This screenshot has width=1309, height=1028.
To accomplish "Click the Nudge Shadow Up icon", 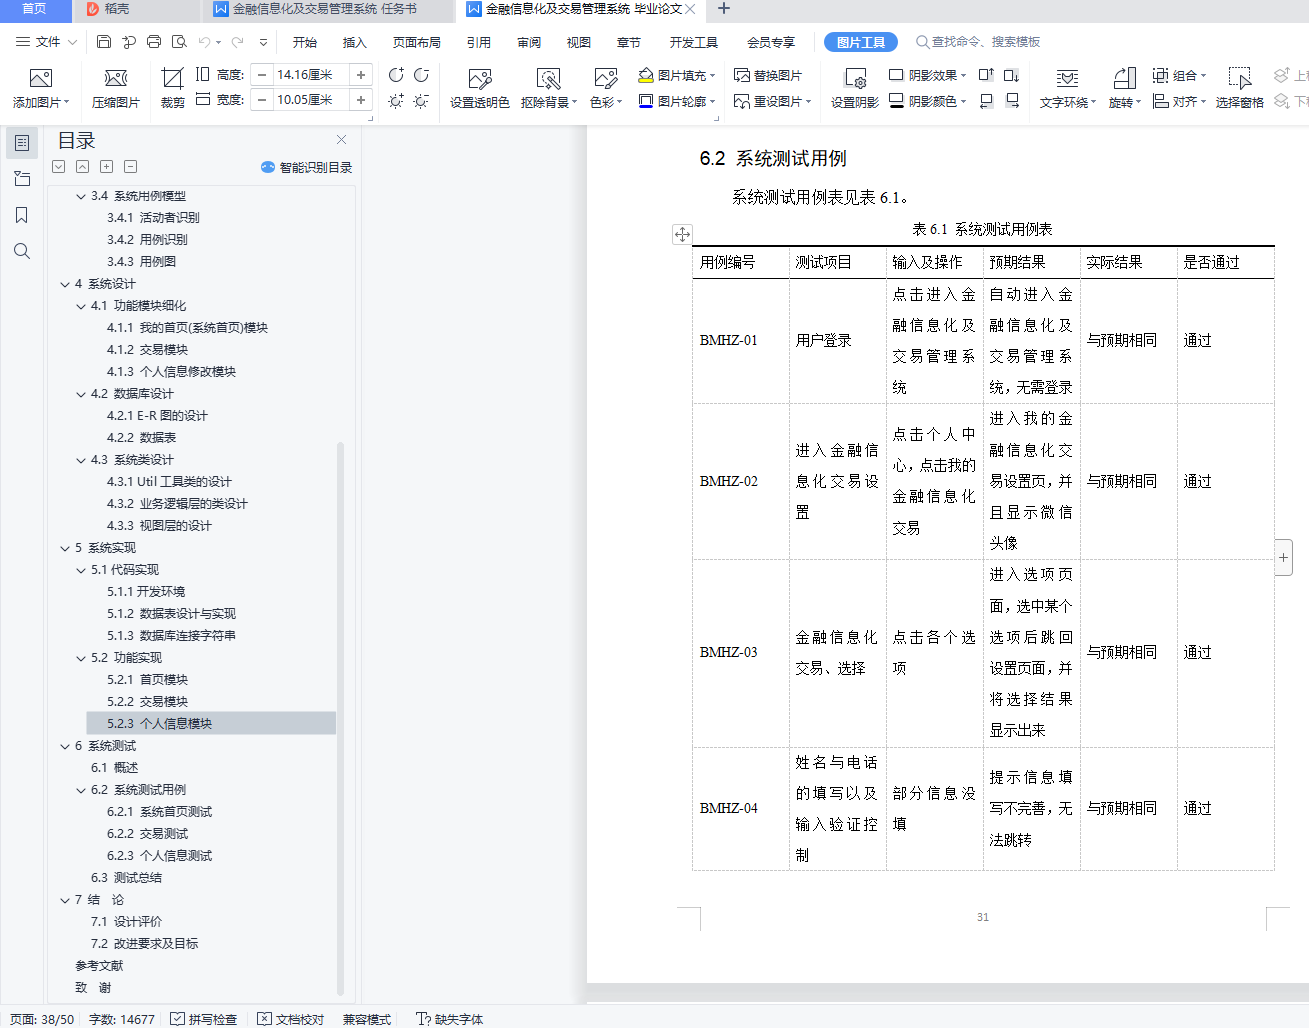I will tap(986, 75).
